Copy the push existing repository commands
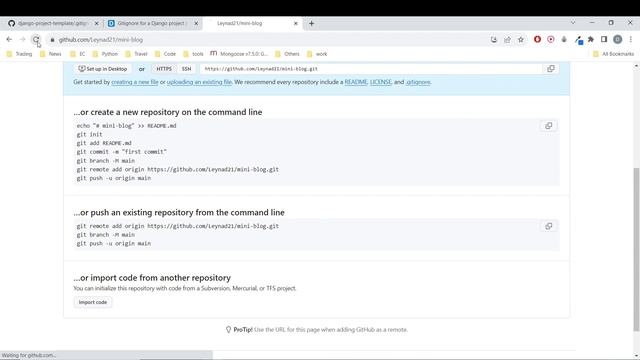Screen dimensions: 640x360 (549, 226)
